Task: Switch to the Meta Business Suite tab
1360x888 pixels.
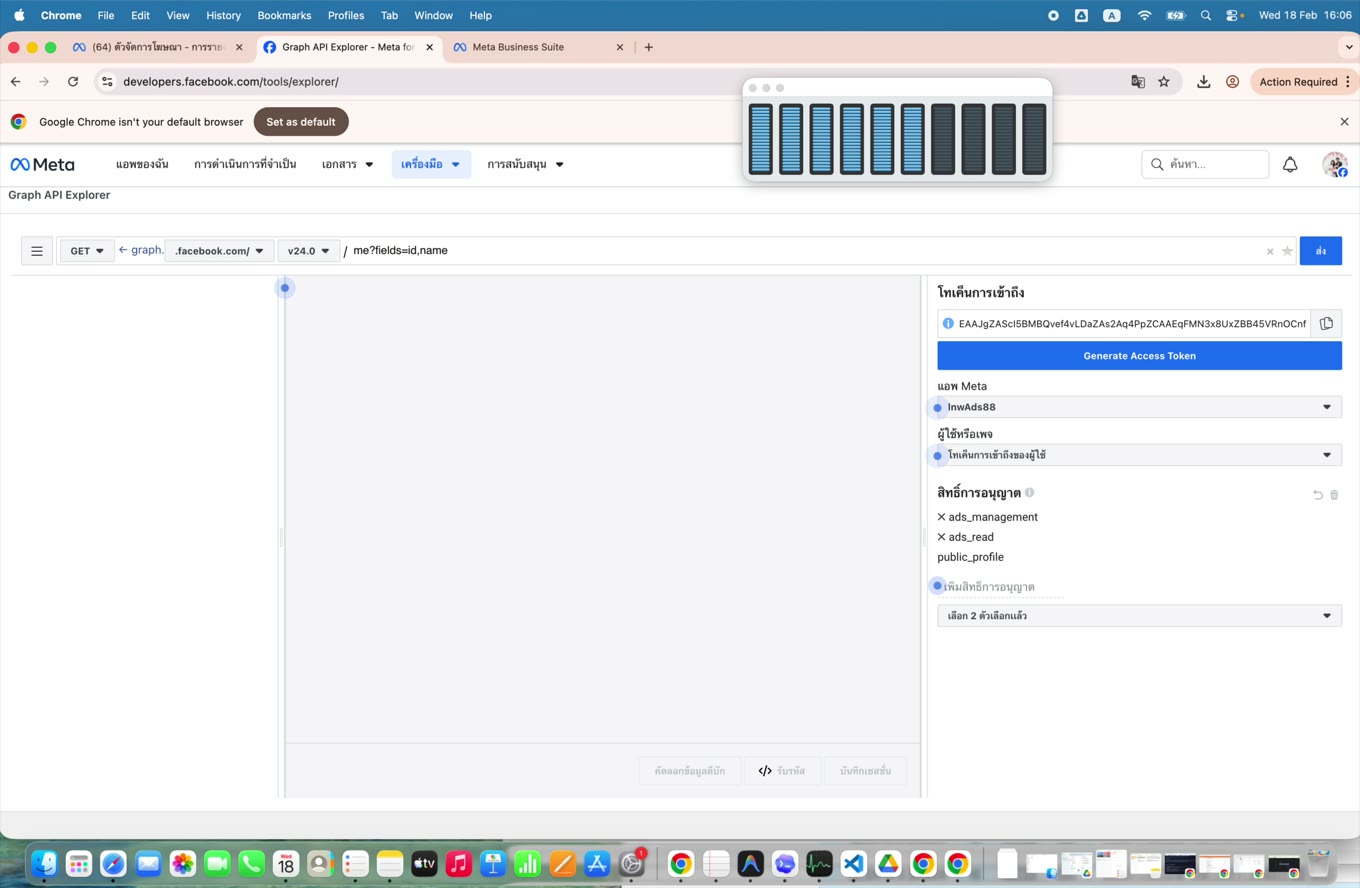Action: 537,47
